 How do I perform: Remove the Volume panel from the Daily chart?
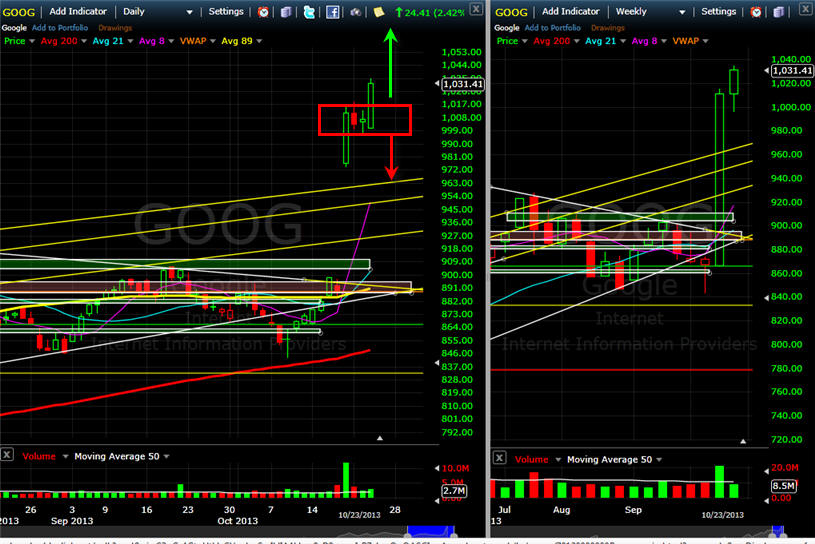[x=7, y=455]
